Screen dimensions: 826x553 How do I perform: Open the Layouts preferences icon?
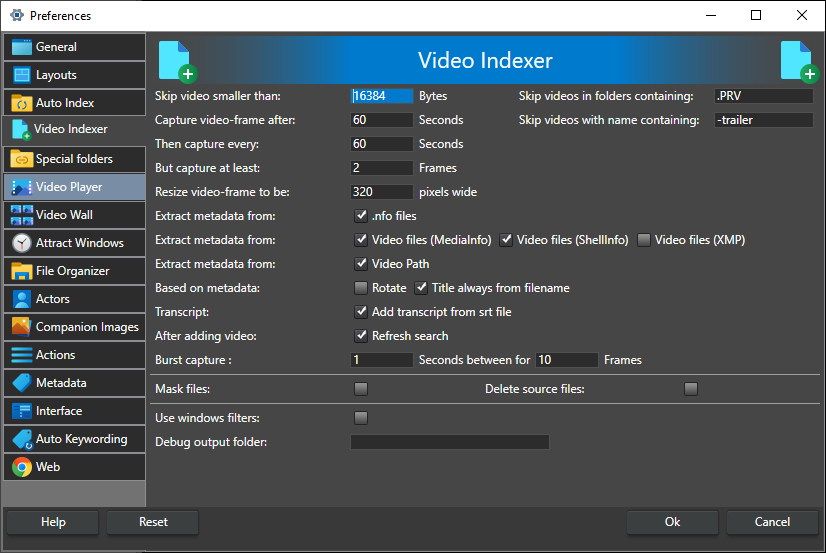click(x=21, y=75)
